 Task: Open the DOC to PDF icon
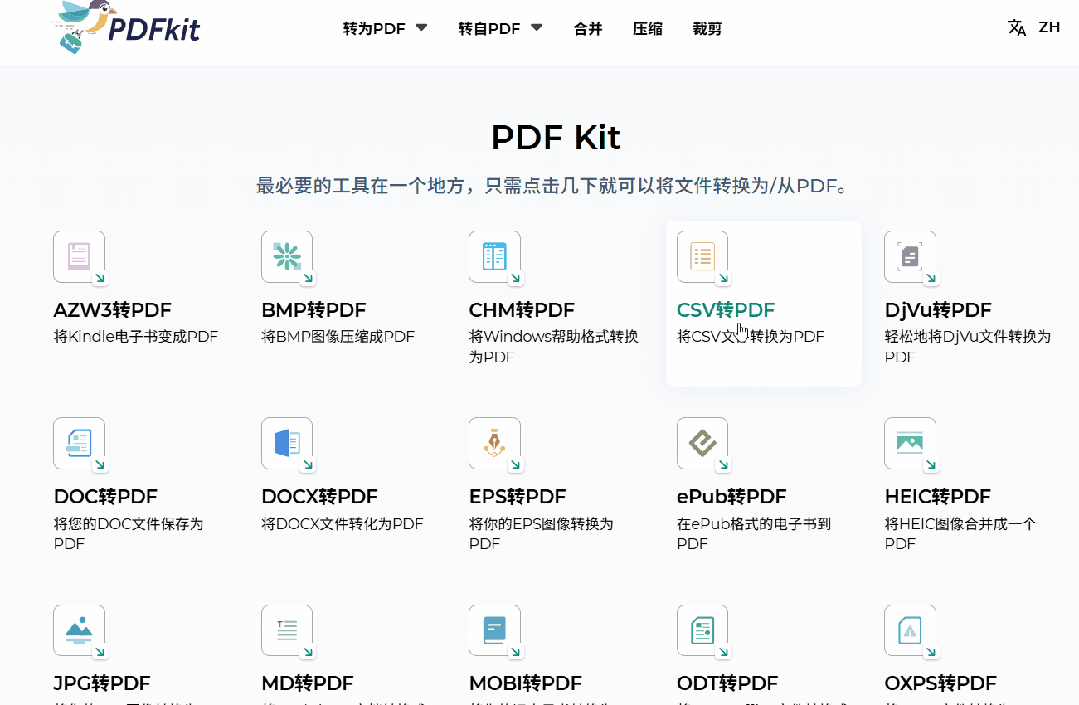coord(79,443)
